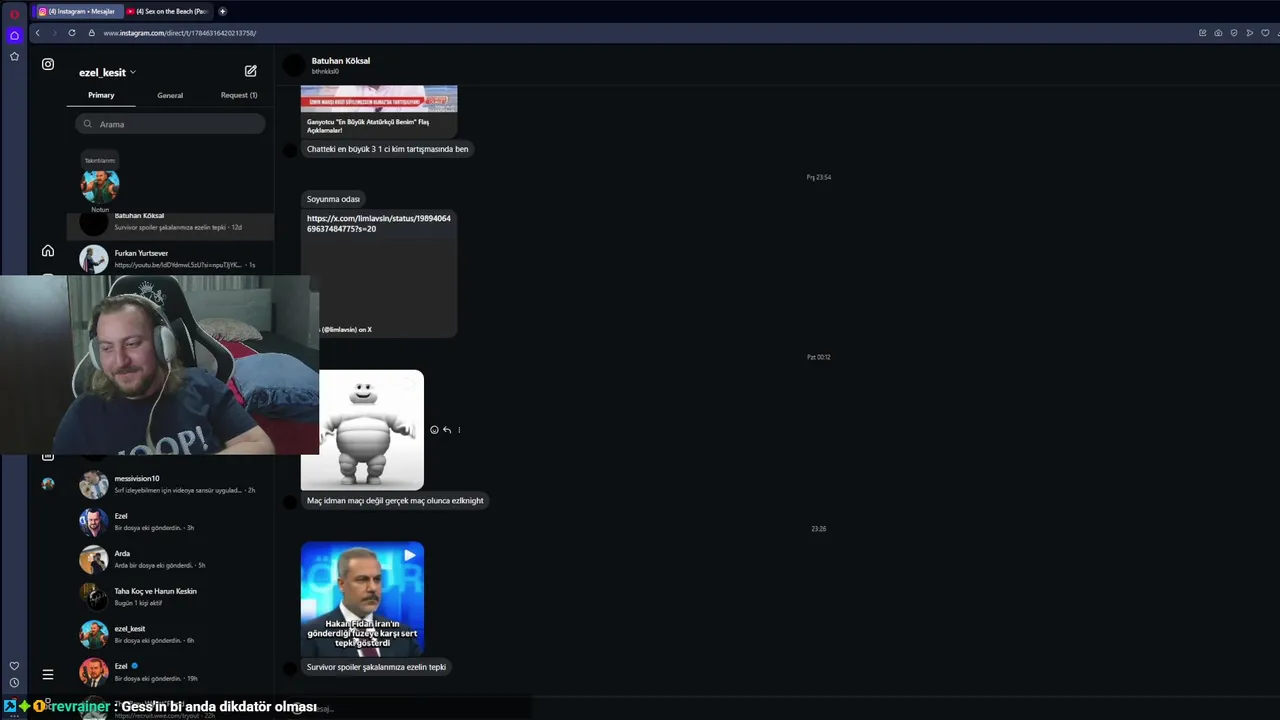This screenshot has height=720, width=1280.
Task: Click the Instagram logo icon
Action: tap(48, 64)
